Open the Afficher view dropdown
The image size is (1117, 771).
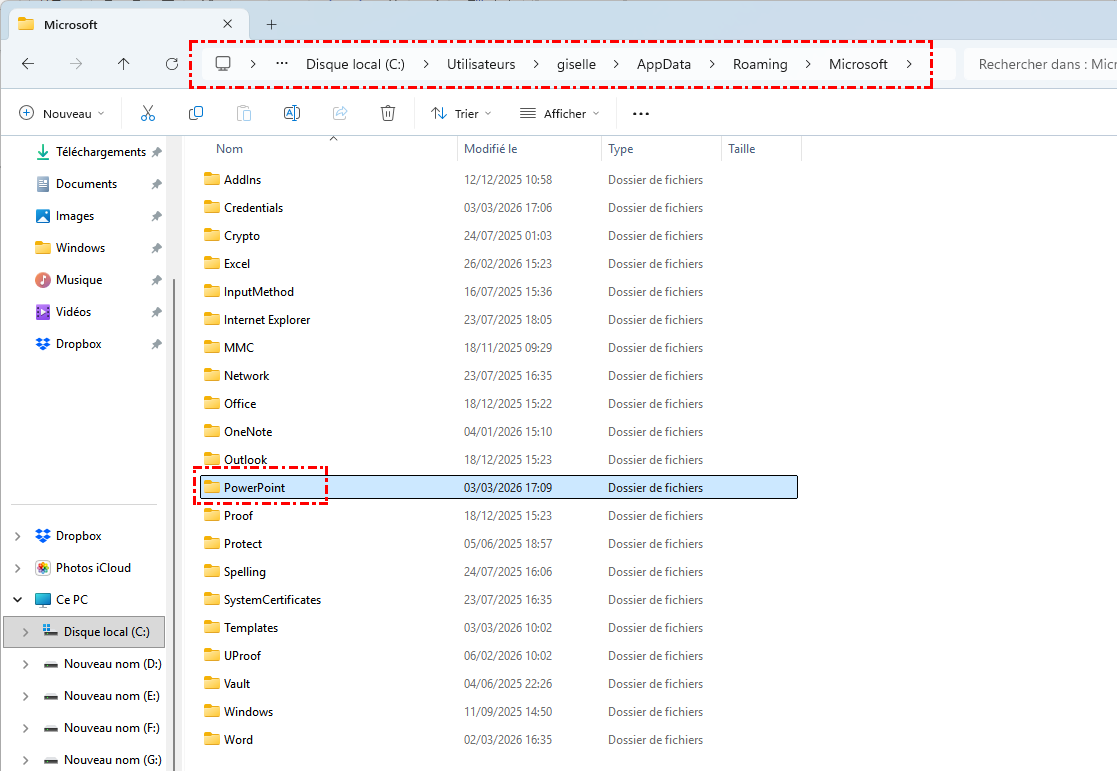[x=560, y=114]
